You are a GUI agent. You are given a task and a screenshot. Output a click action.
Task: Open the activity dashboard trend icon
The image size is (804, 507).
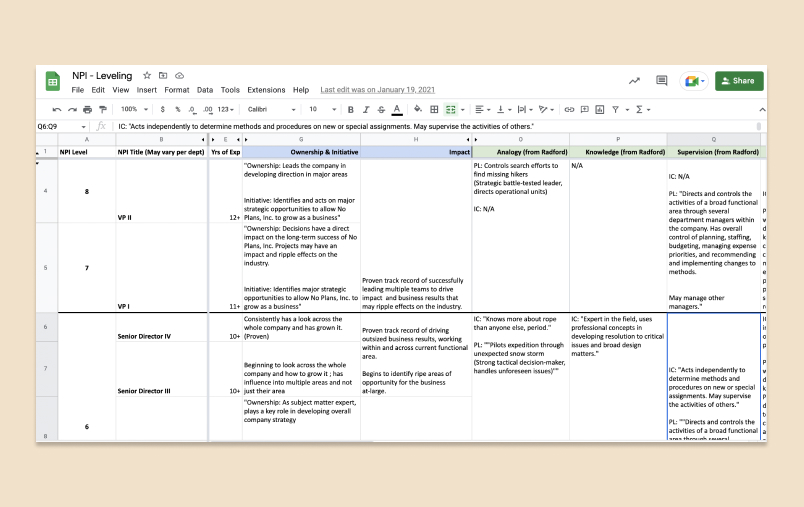634,80
